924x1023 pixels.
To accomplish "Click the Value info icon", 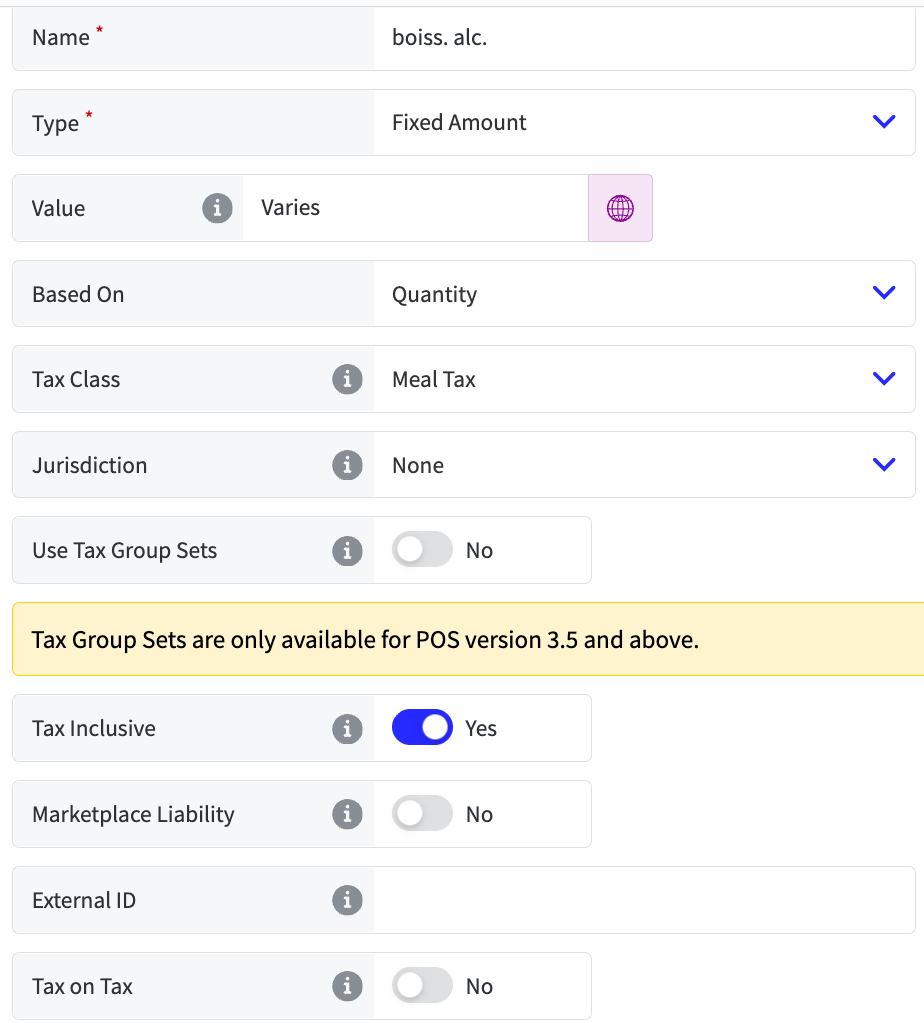I will coord(217,208).
